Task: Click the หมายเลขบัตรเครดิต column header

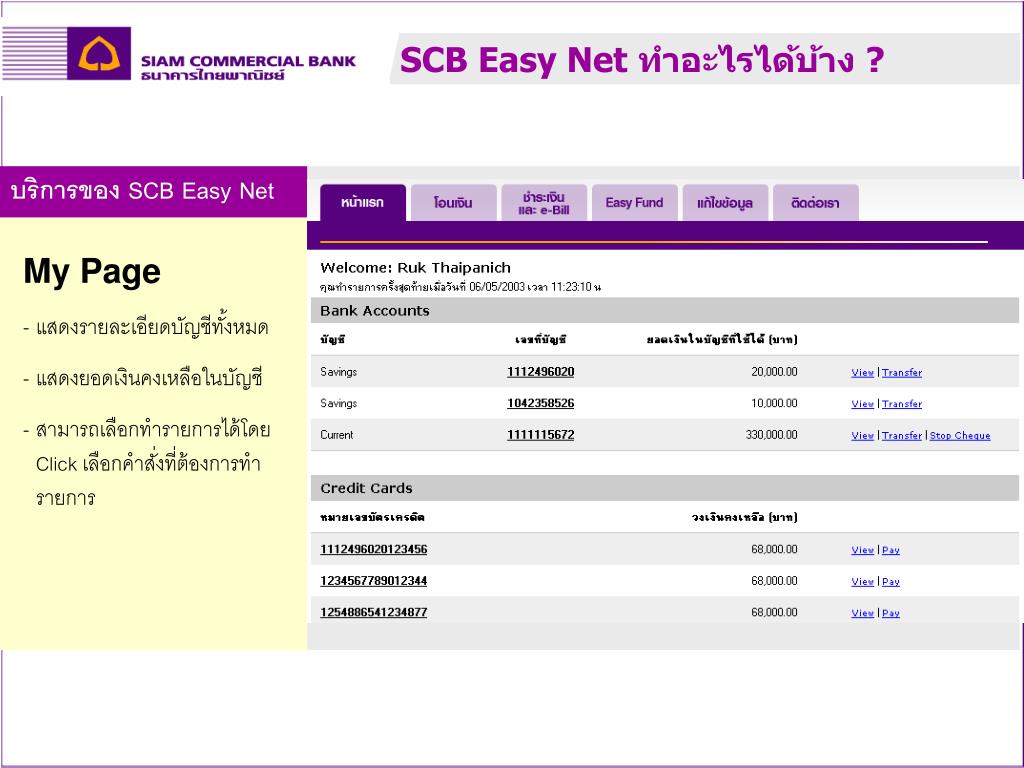Action: (372, 517)
